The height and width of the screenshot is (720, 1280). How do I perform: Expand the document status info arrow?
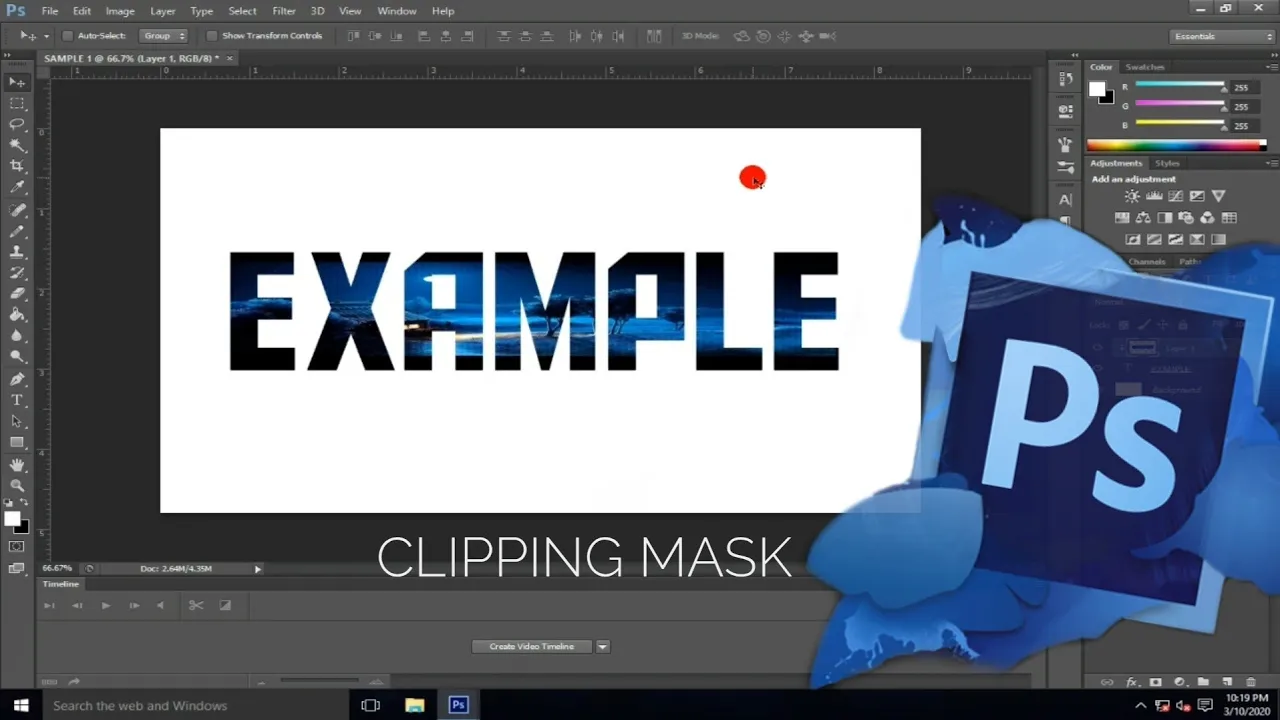257,569
